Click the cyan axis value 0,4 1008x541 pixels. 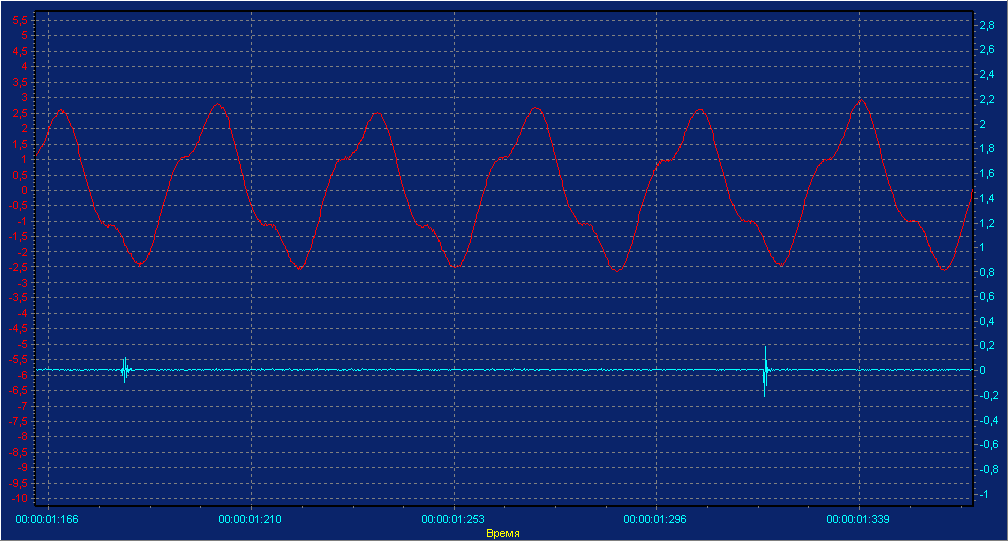[x=987, y=321]
